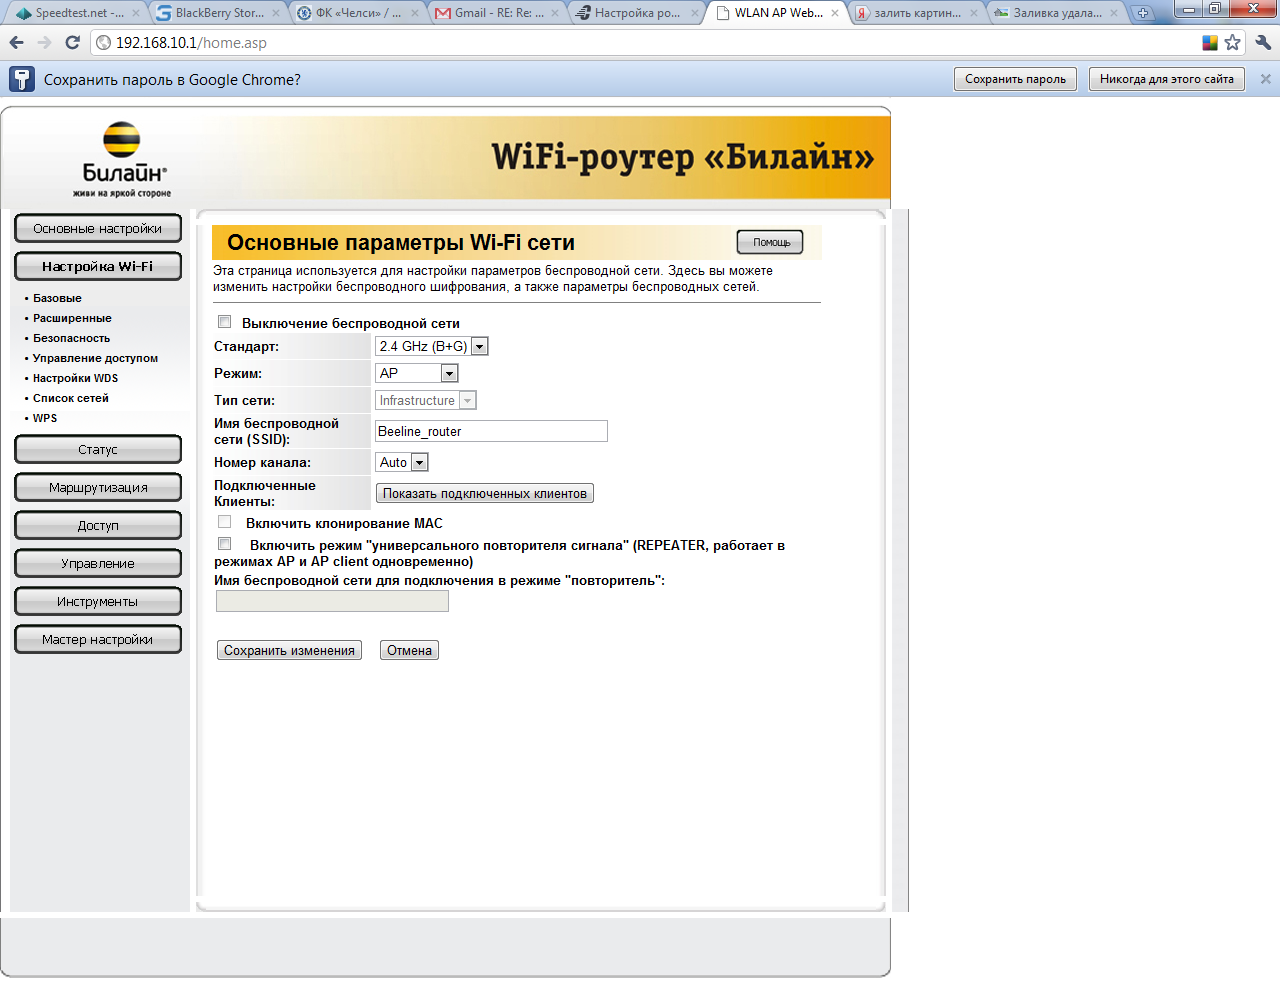
Task: Close the Настройка ро... tab
Action: (x=695, y=13)
